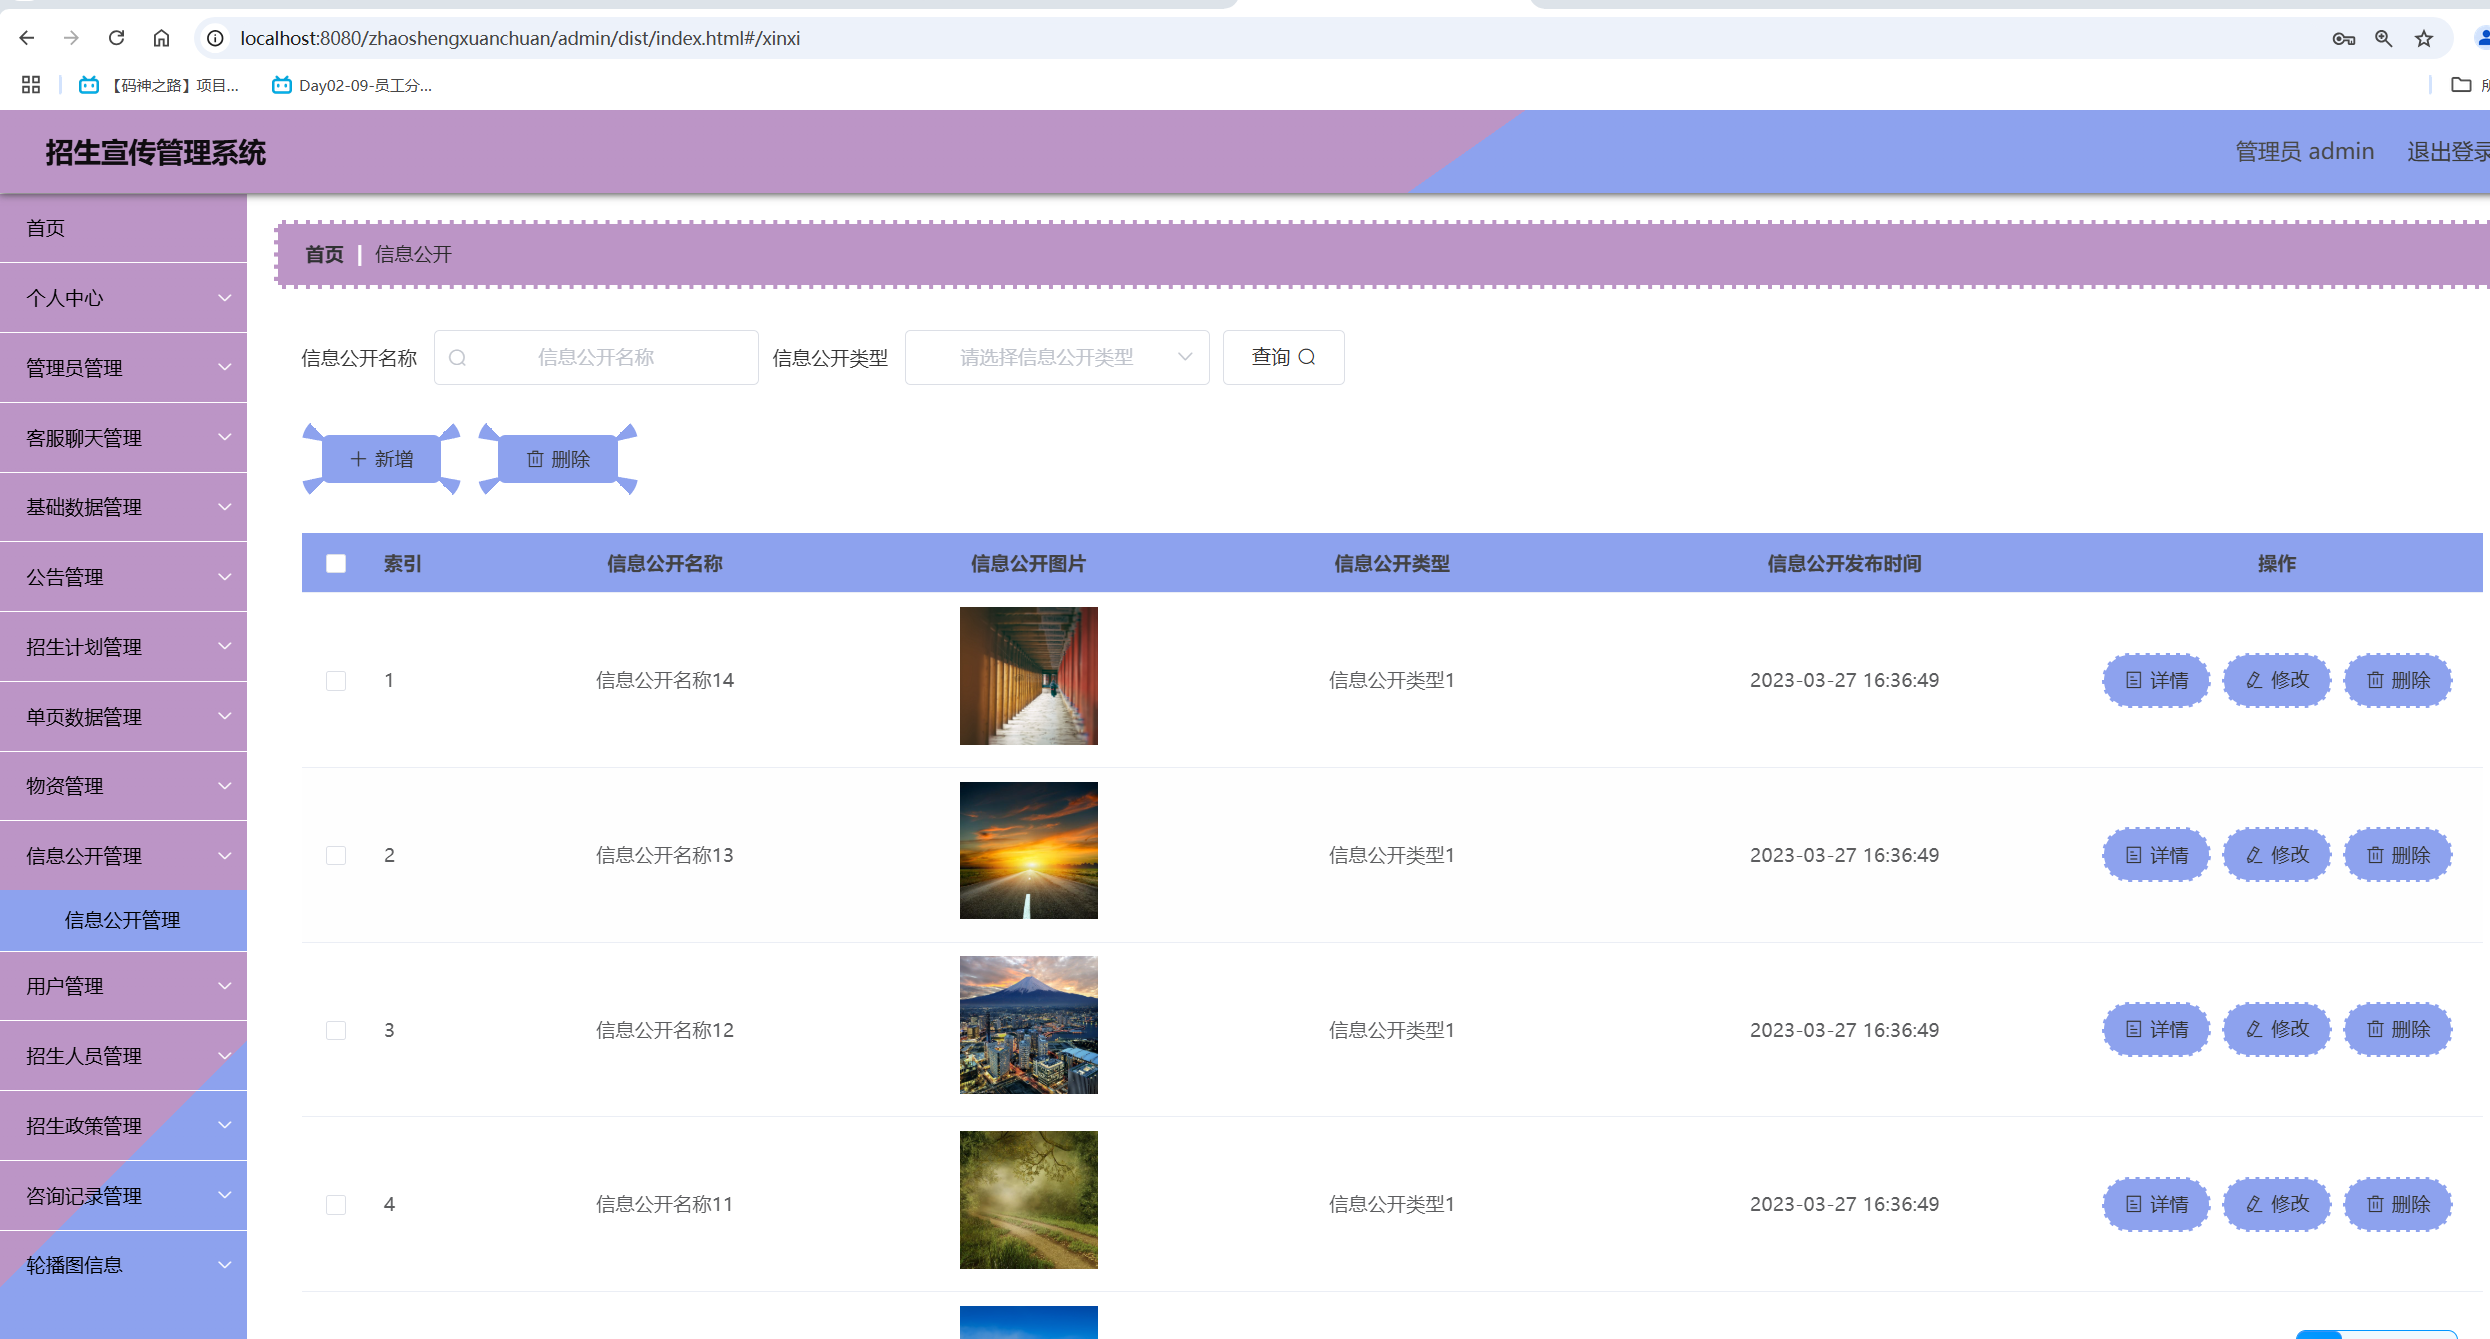Click 修改 for 信息公开名称11
2490x1339 pixels.
[2277, 1204]
